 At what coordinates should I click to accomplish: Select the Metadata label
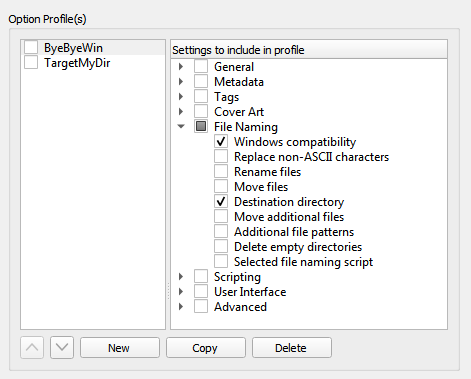pyautogui.click(x=239, y=82)
